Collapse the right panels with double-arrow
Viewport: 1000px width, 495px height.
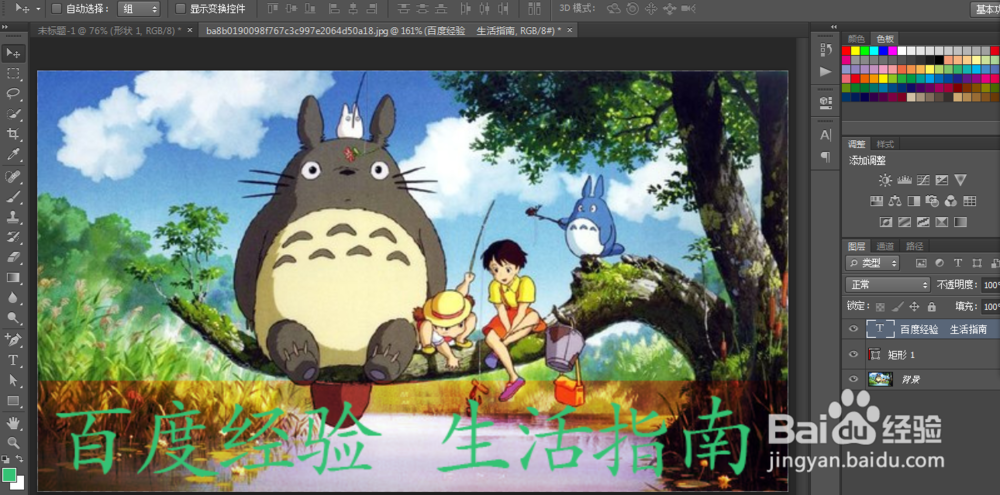tap(834, 27)
